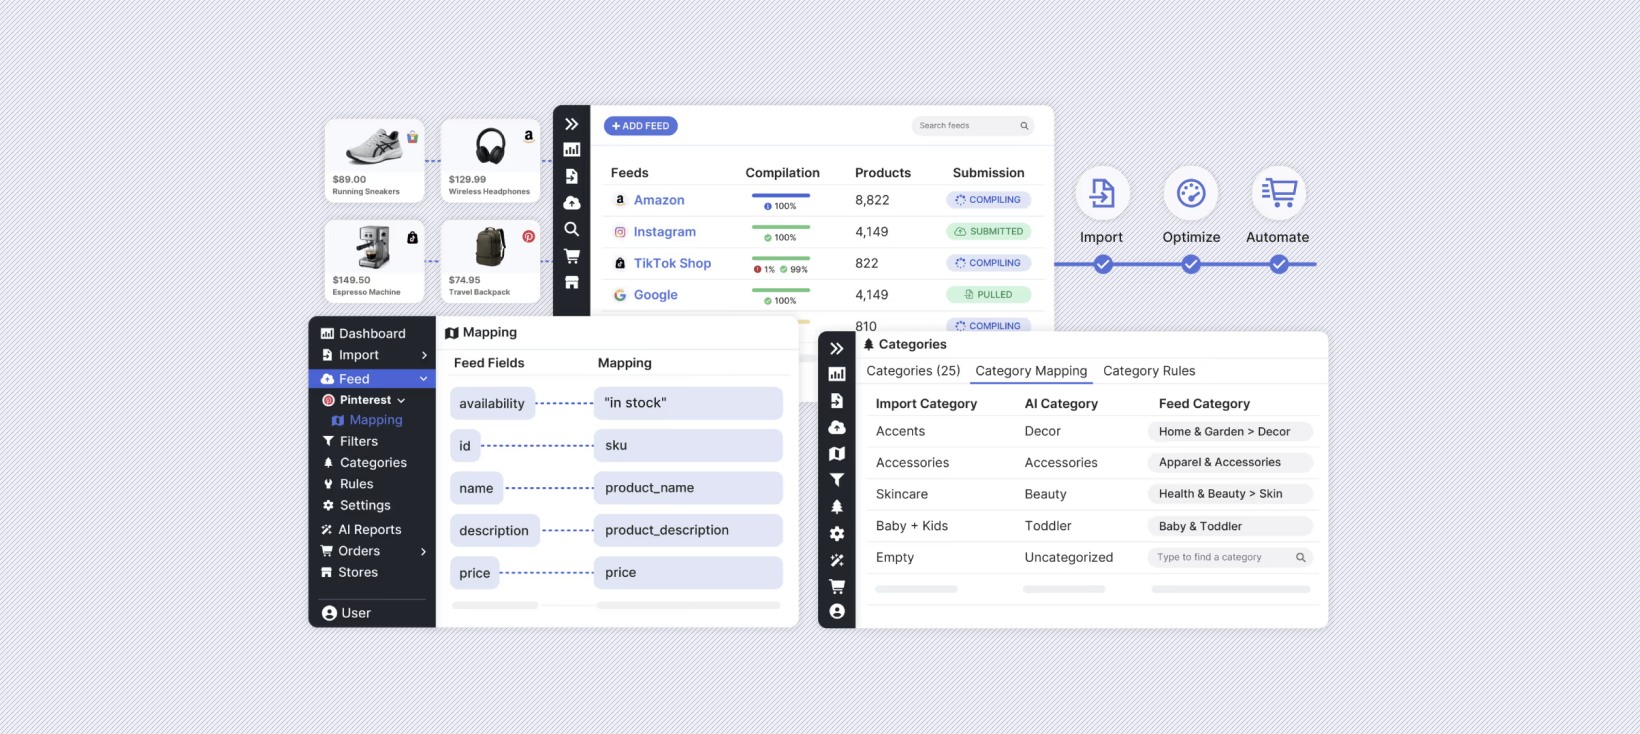This screenshot has width=1640, height=734.
Task: Click the Import step icon
Action: 1102,193
